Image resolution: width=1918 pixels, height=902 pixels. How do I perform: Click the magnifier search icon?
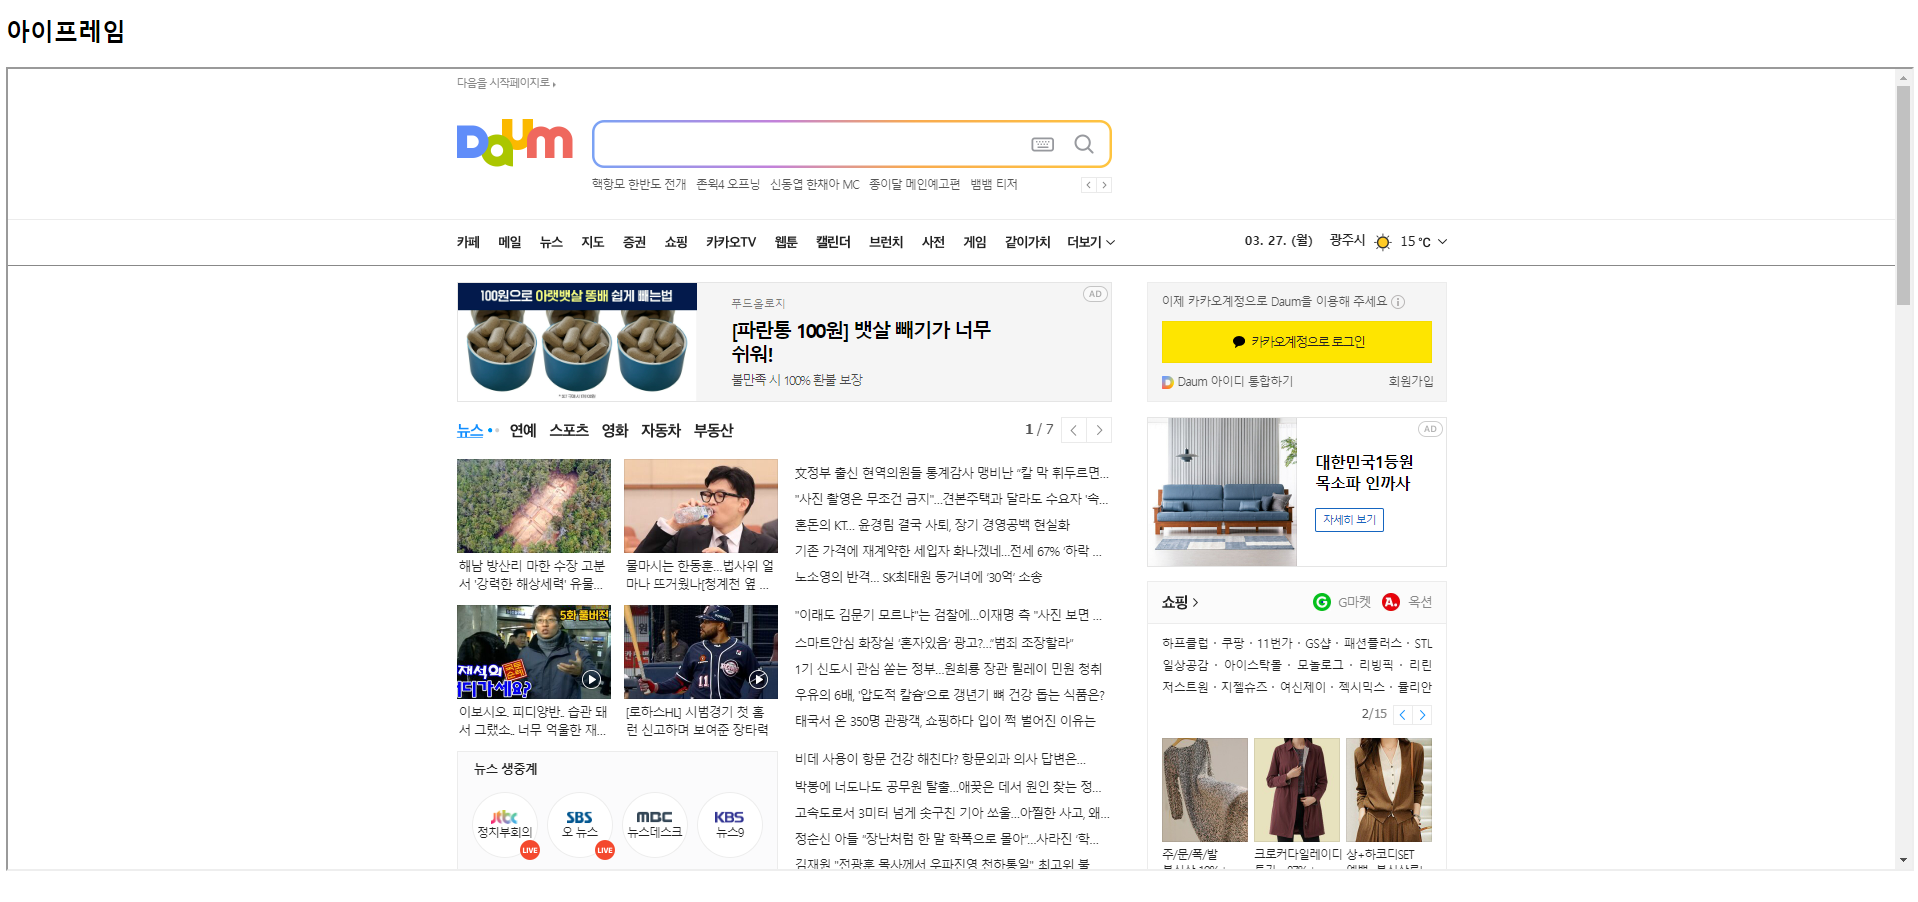tap(1083, 144)
